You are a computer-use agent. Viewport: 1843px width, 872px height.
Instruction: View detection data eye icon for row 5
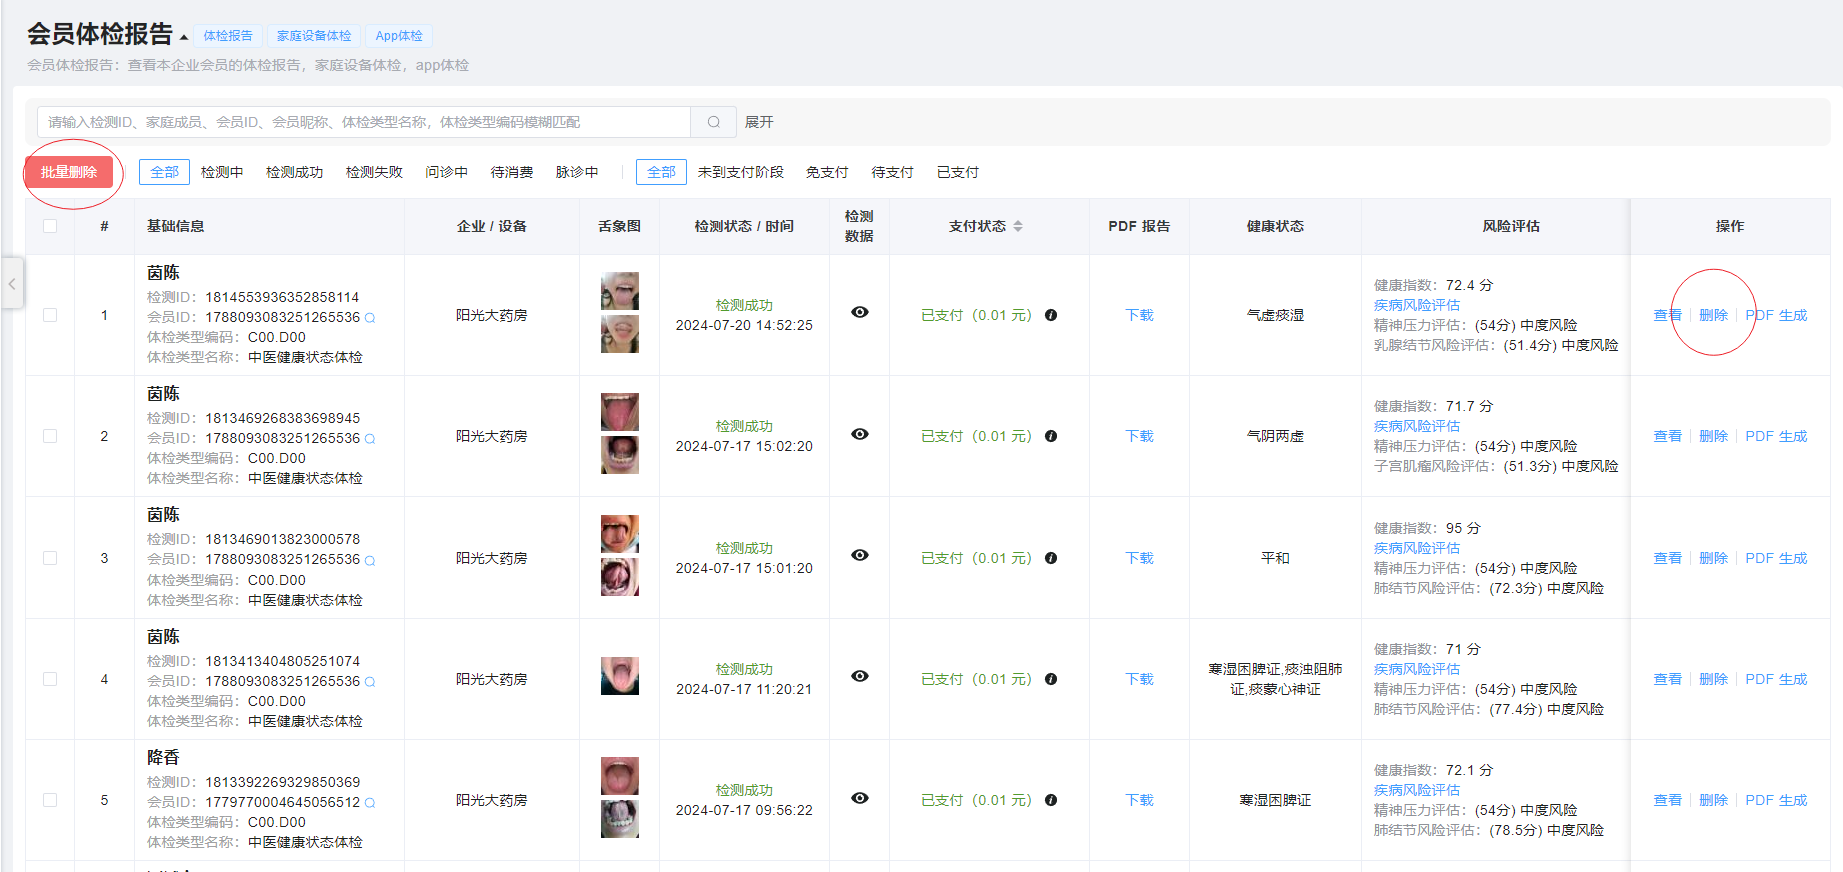pos(860,798)
